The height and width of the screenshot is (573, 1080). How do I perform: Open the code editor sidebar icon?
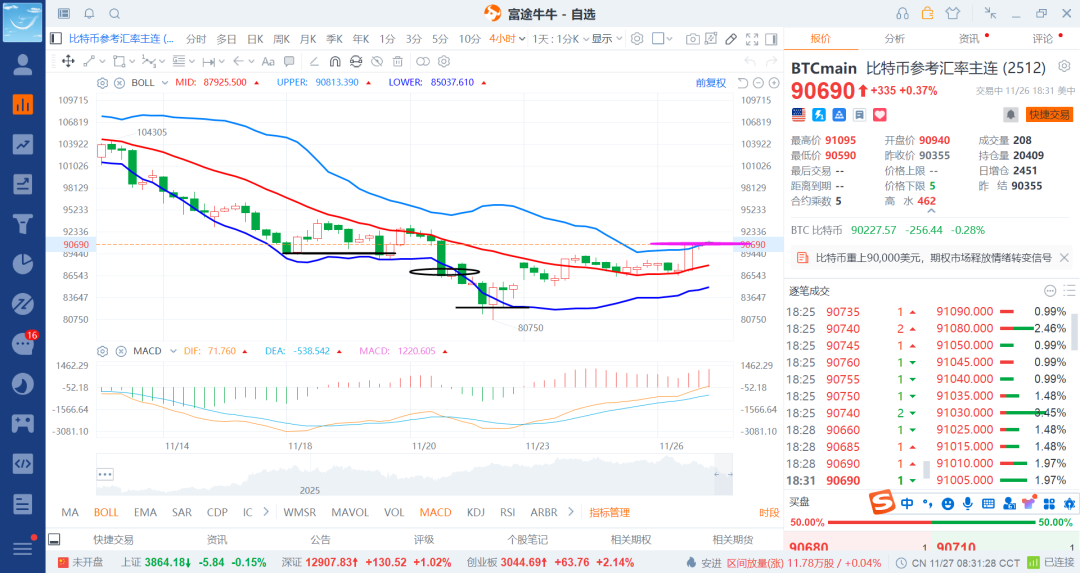point(23,463)
